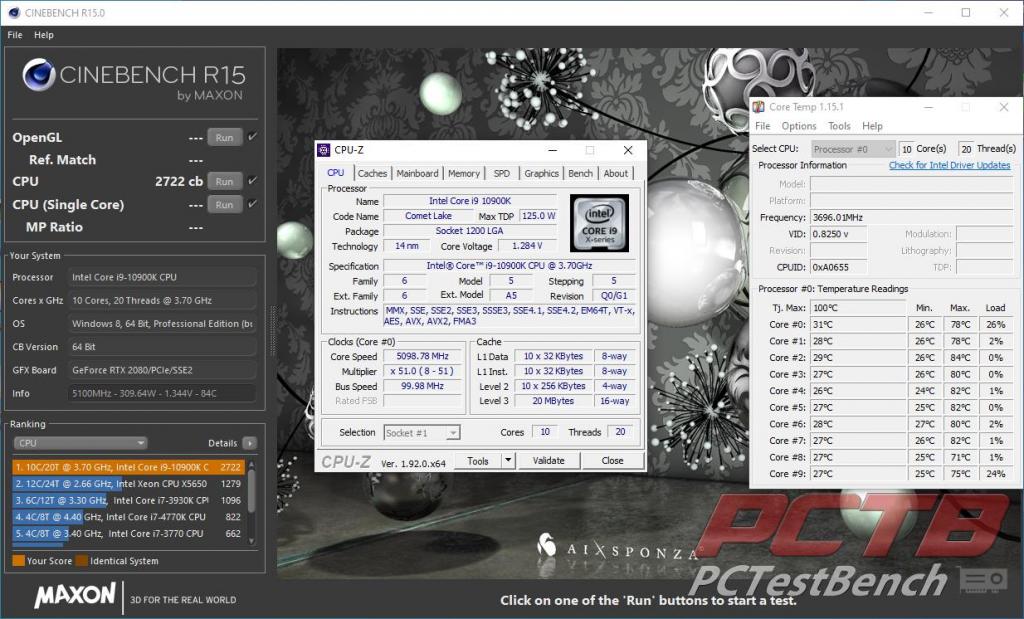Toggle the CPU Single Core checkmark
The width and height of the screenshot is (1024, 619).
click(x=252, y=204)
